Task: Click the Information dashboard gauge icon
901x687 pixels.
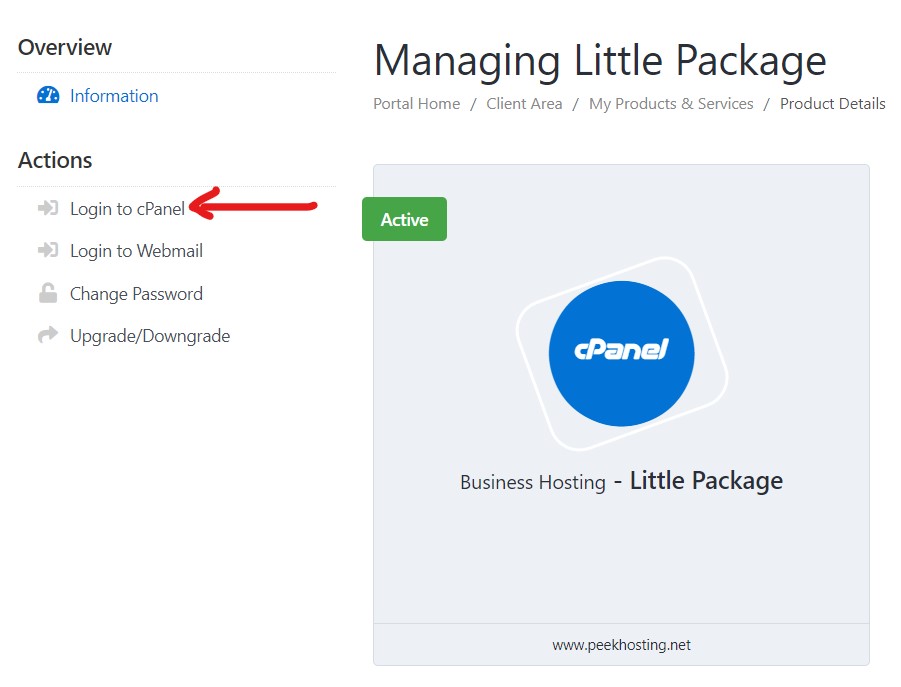Action: click(x=48, y=96)
